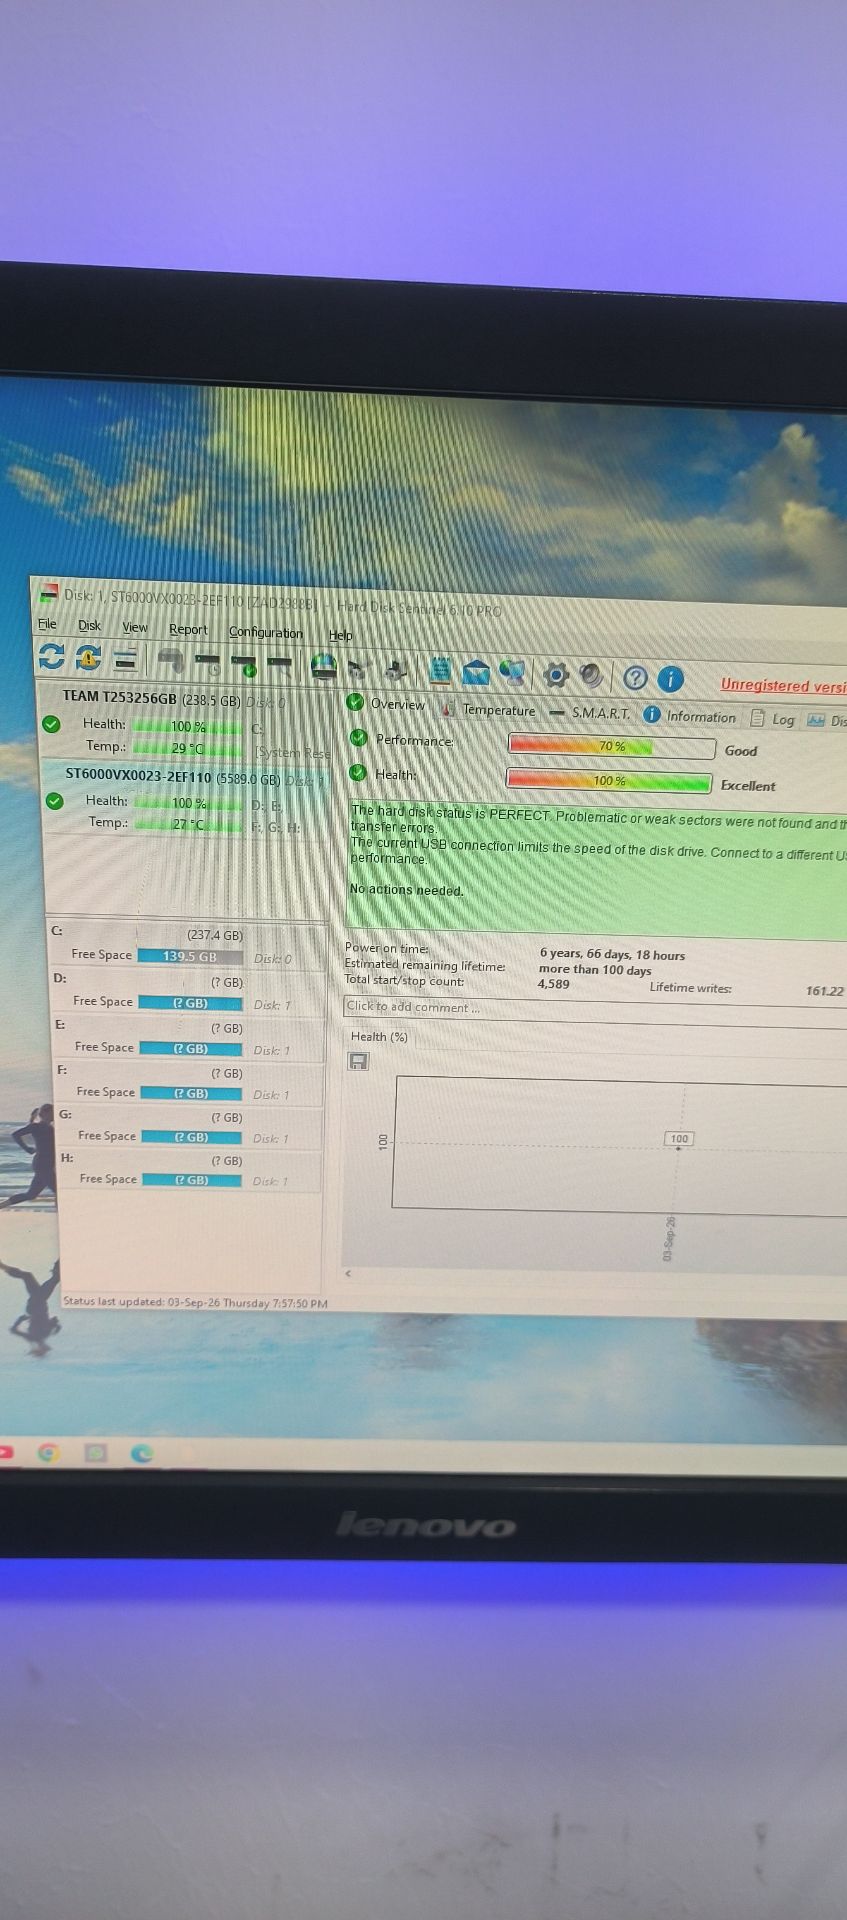Switch to the Information tab
Screen dimensions: 847x1920
pos(690,716)
